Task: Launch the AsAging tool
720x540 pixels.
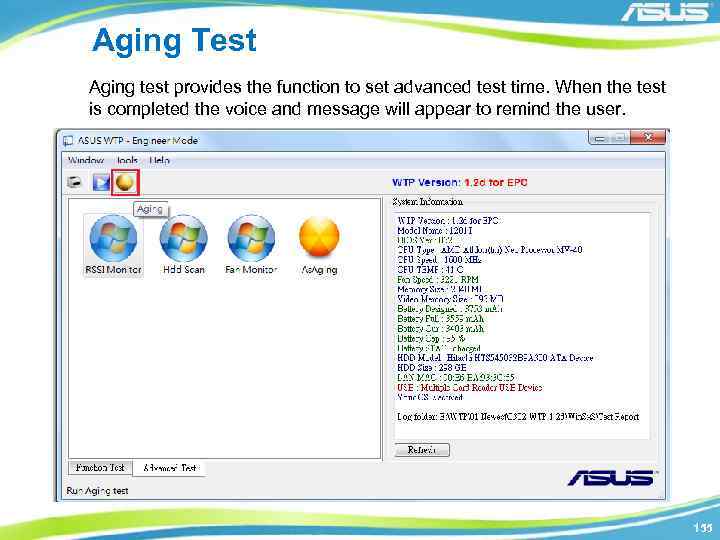Action: tap(319, 246)
